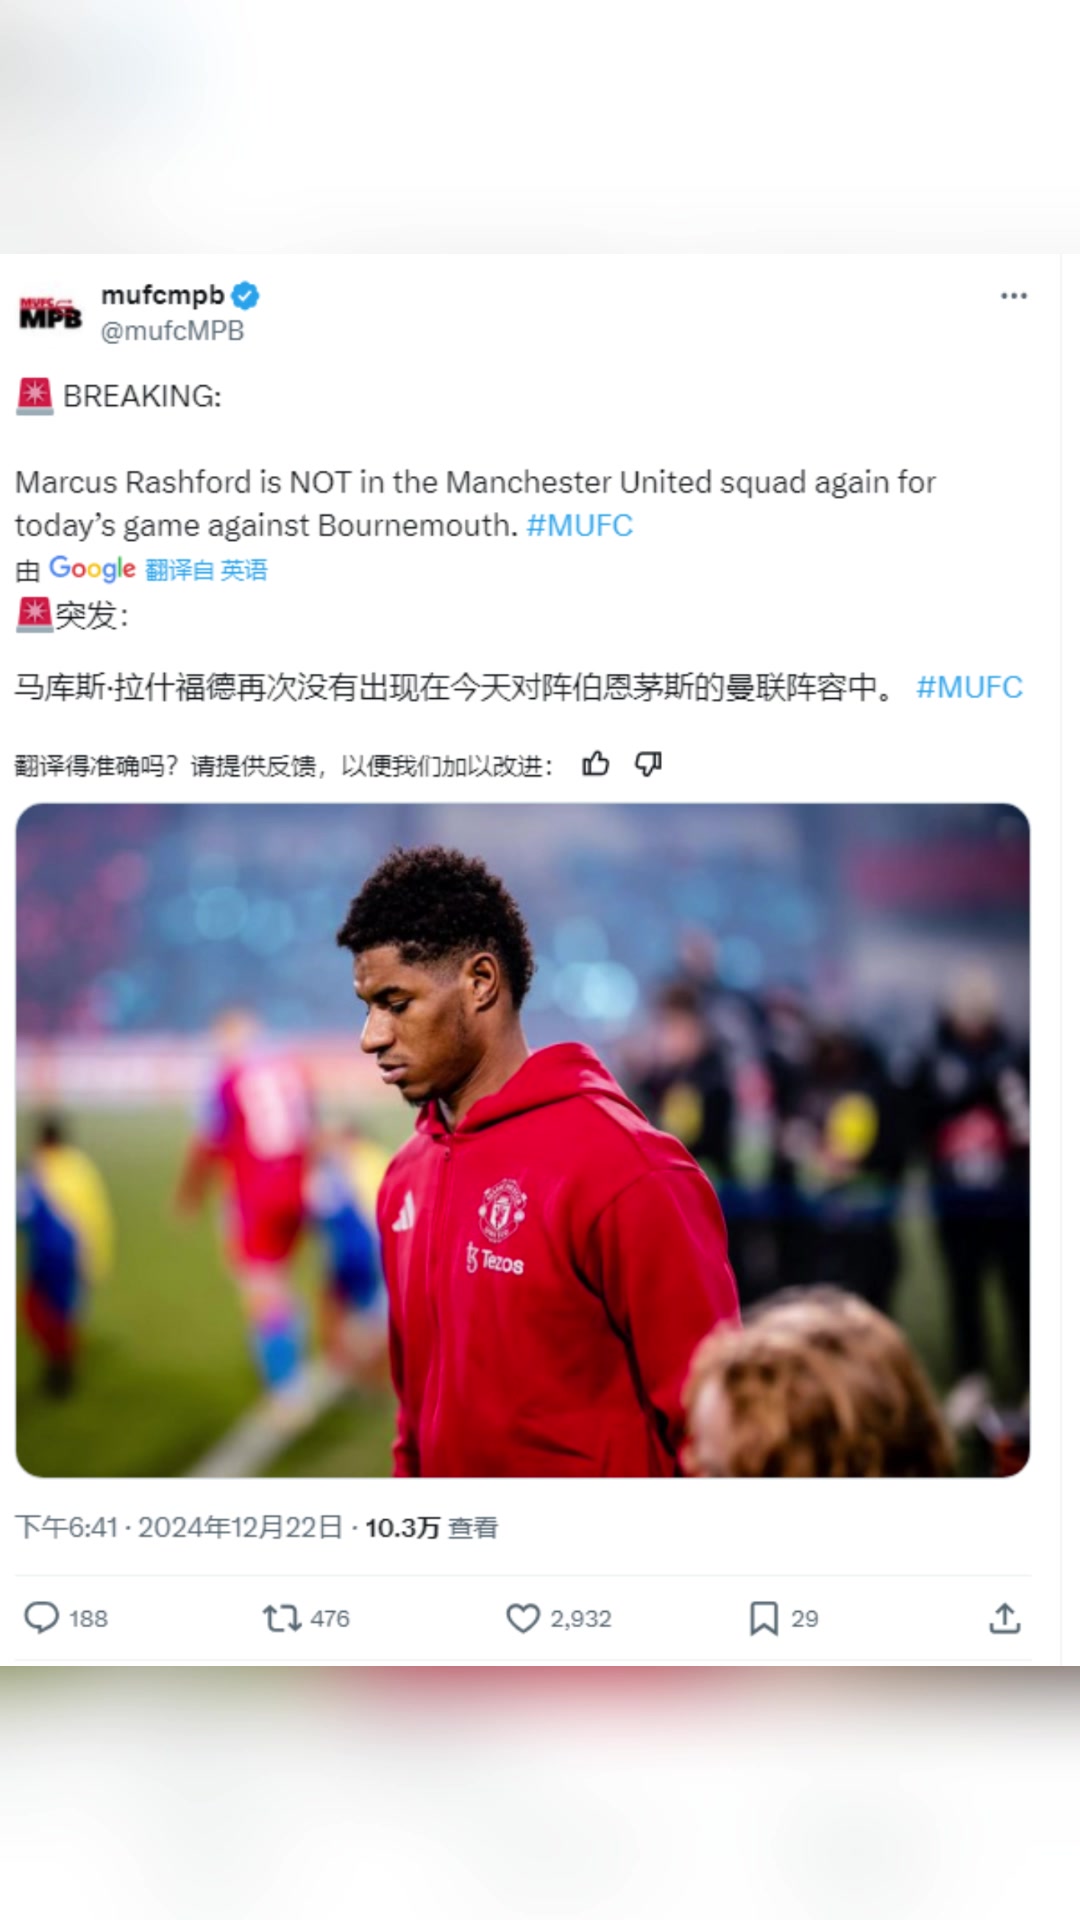The height and width of the screenshot is (1920, 1080).
Task: Click the retweet arrows icon
Action: click(x=282, y=1618)
